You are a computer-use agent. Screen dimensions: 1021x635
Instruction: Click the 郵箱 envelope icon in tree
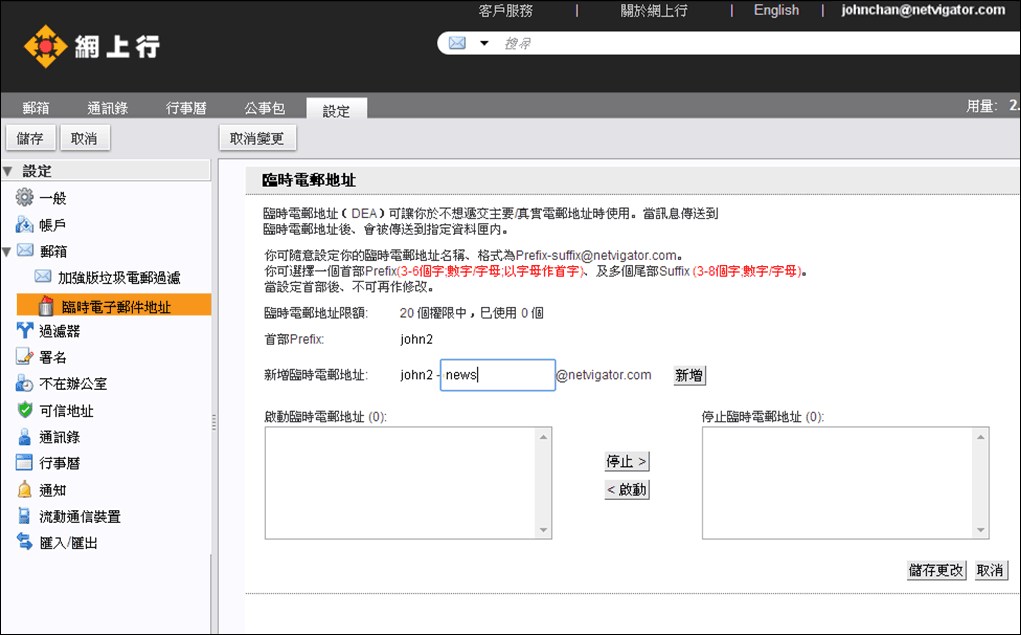tap(25, 250)
